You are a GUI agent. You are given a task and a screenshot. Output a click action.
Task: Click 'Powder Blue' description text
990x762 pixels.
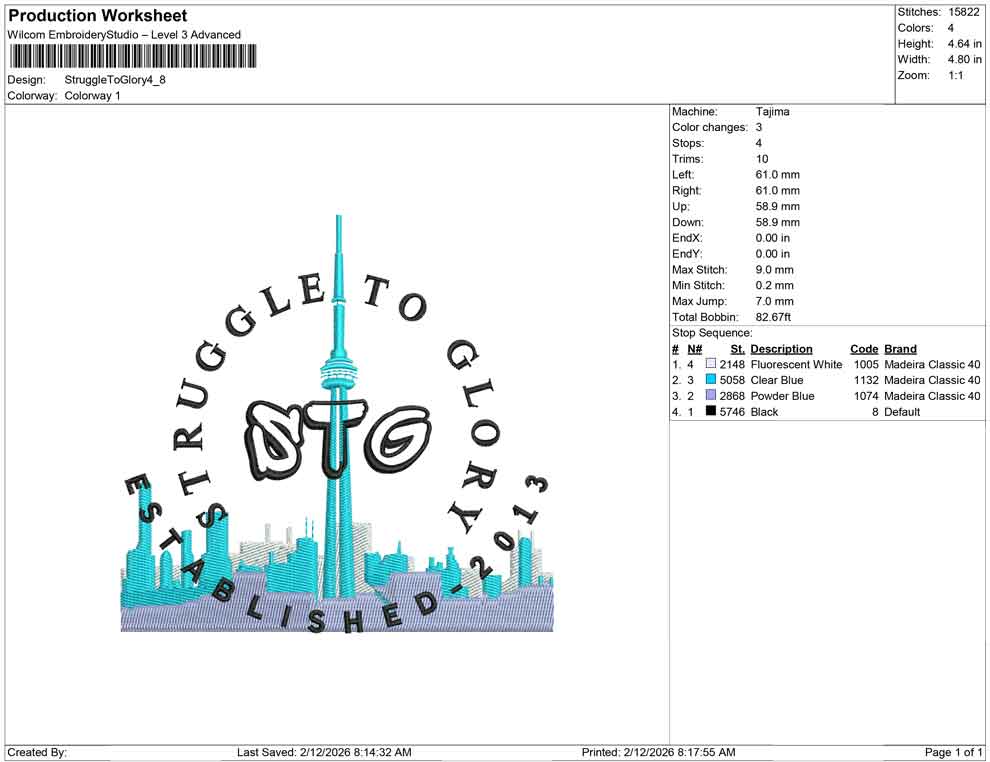pos(782,395)
